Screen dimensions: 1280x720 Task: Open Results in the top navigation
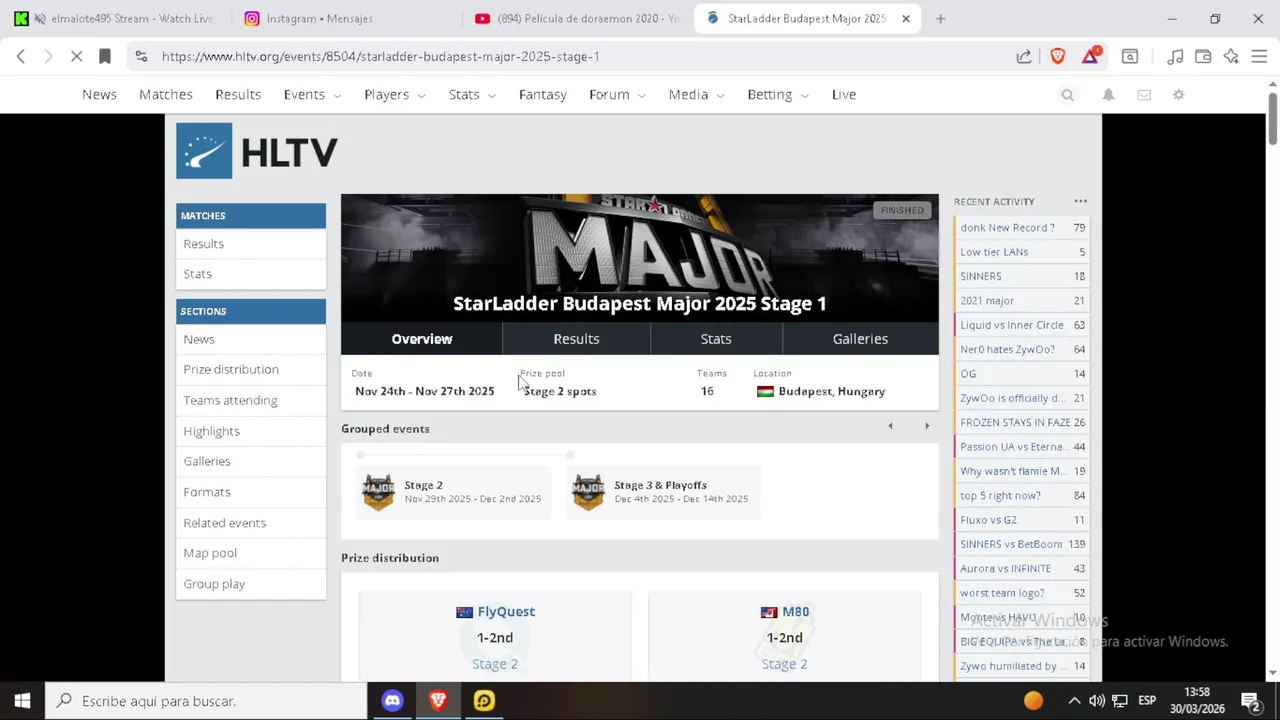coord(238,95)
